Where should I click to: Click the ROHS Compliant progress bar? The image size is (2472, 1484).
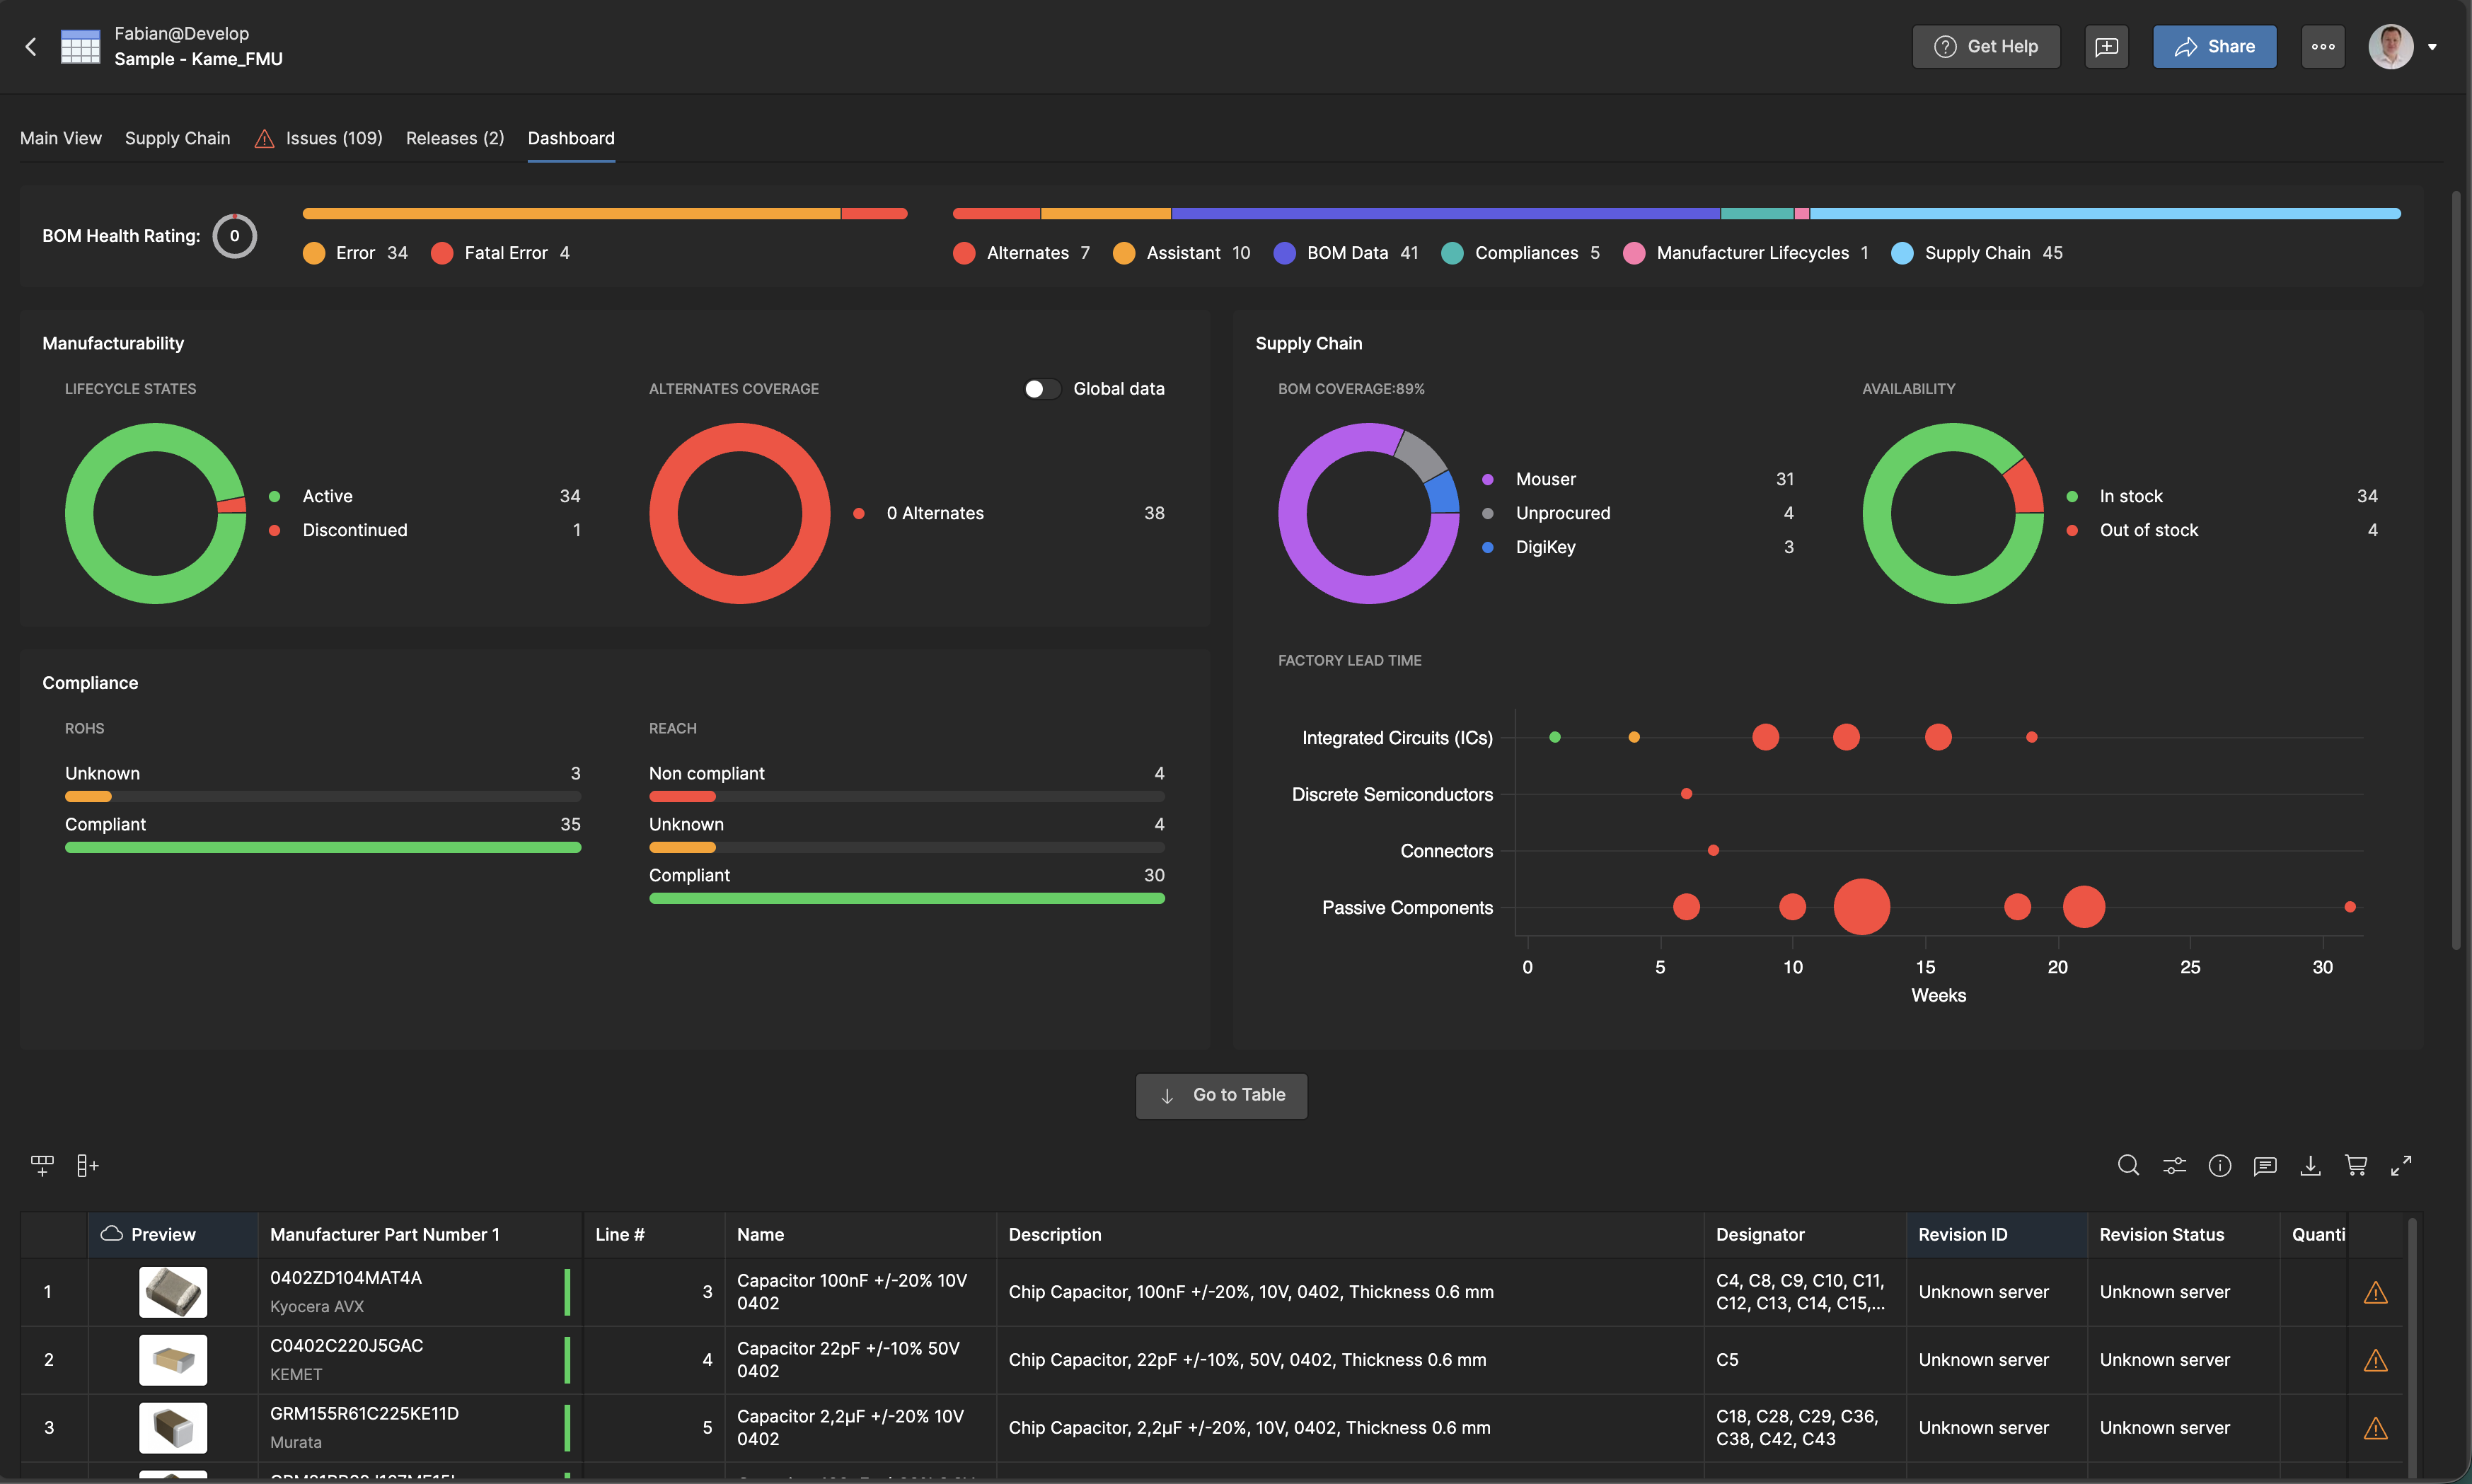(322, 847)
